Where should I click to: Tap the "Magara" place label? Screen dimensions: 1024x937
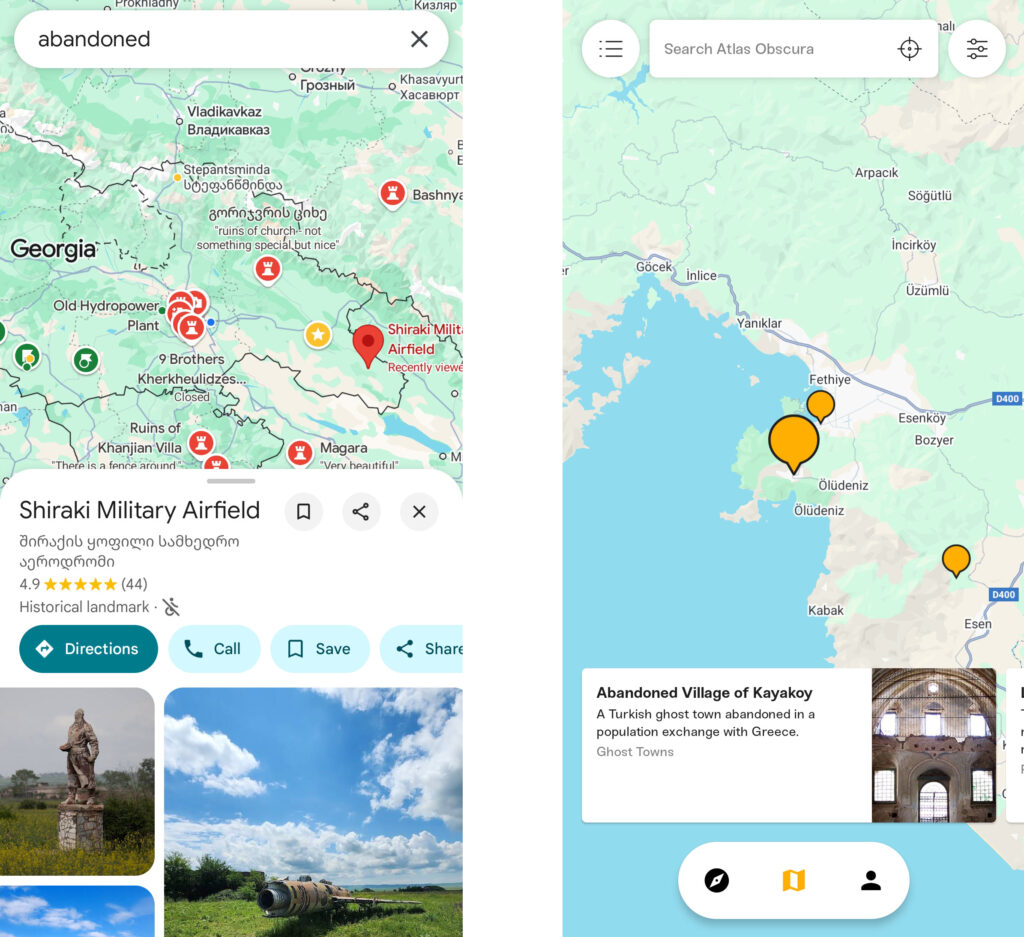coord(344,448)
